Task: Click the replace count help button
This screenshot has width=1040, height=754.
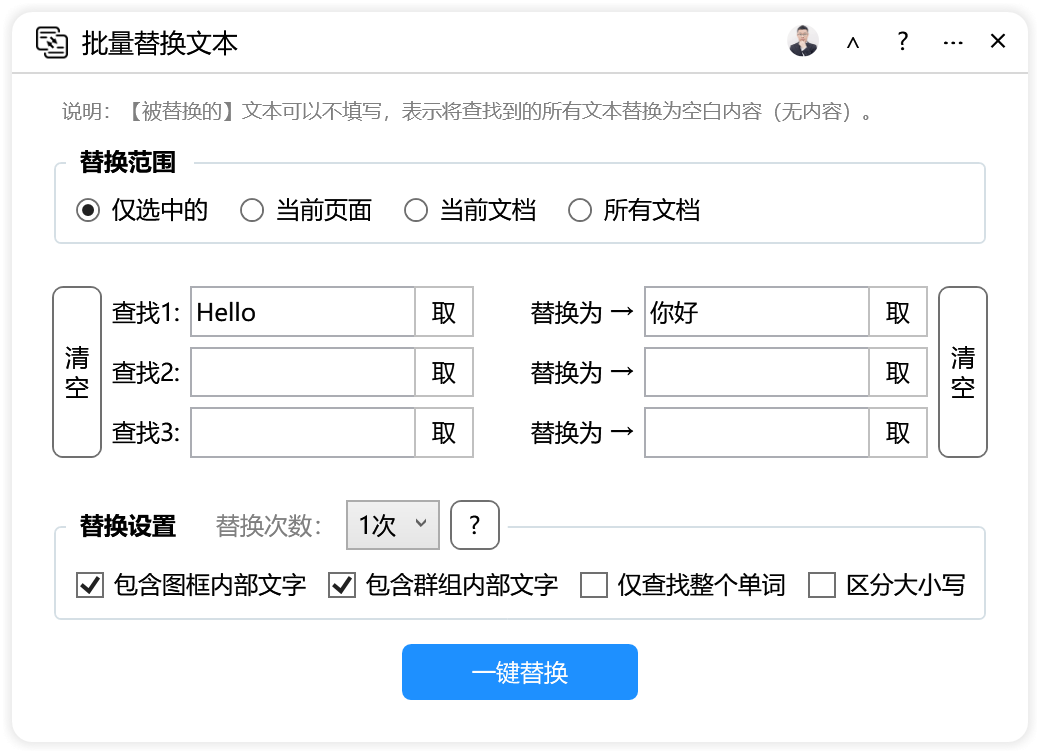Action: click(475, 525)
